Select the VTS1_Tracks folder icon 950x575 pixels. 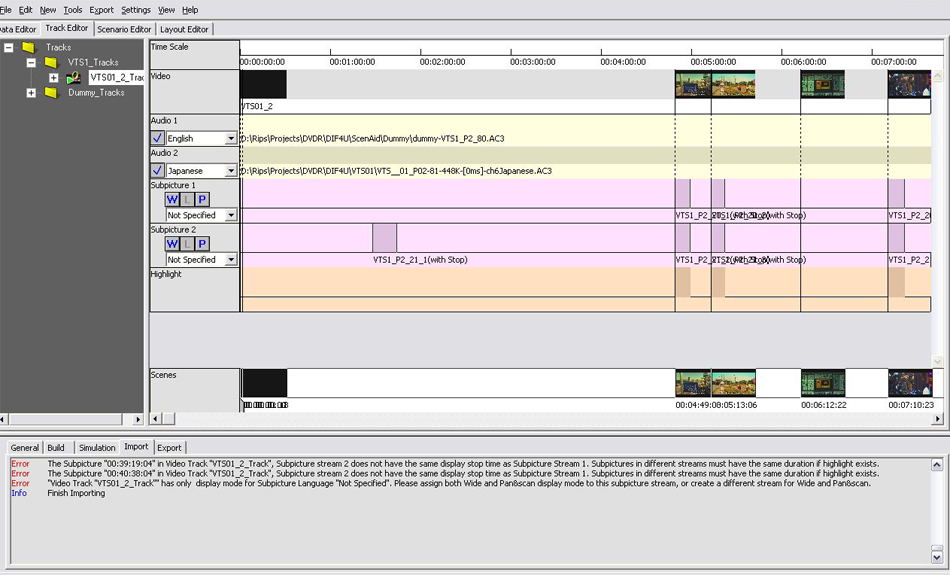coord(51,62)
